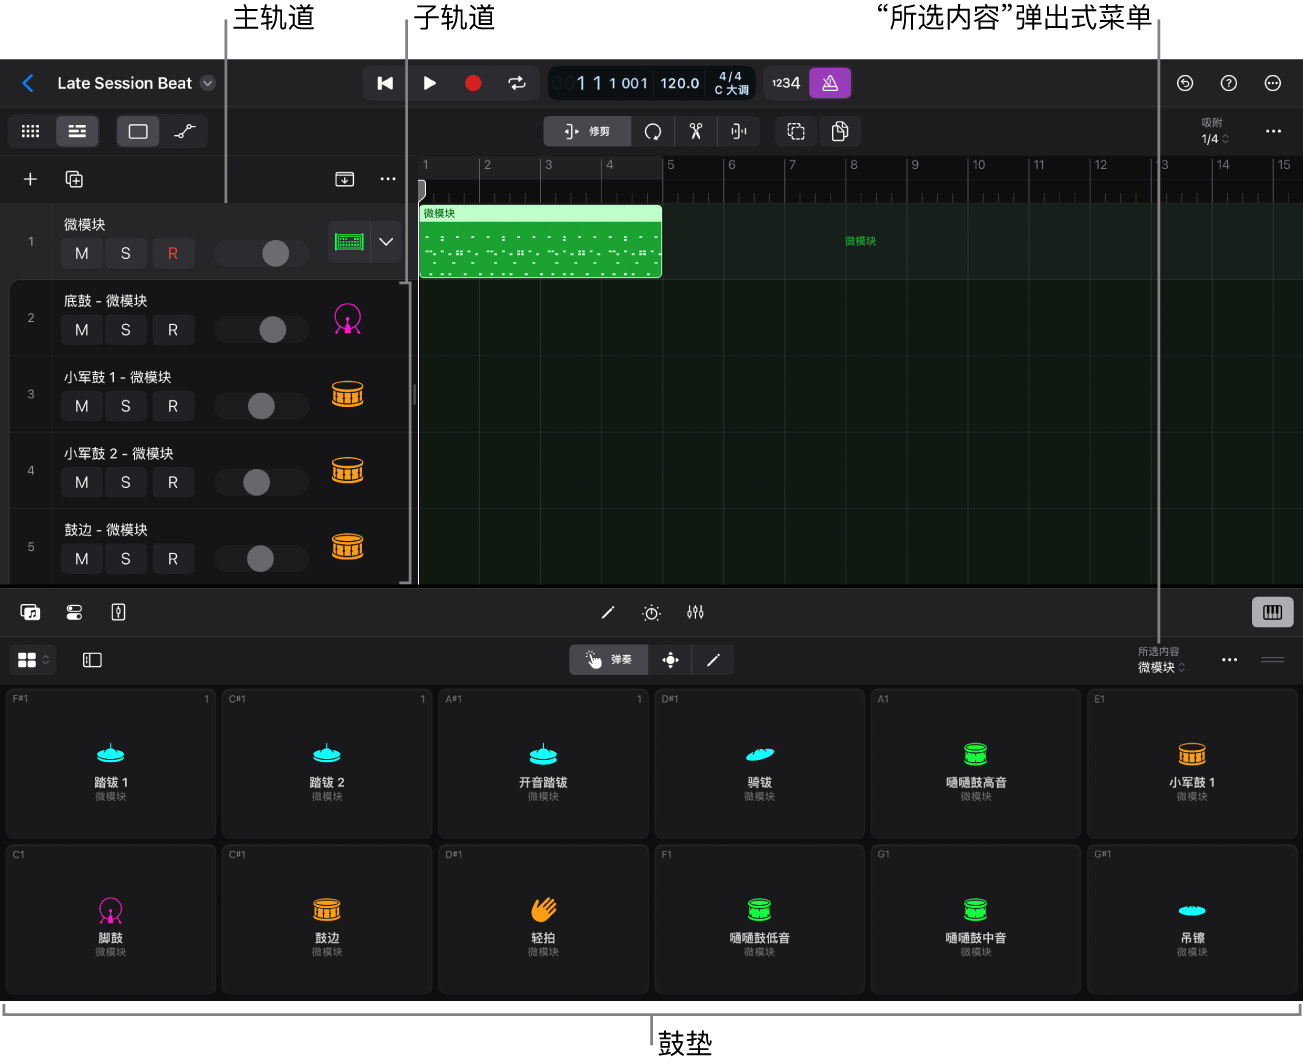
Task: Select the 弹奏 play mode tab
Action: (x=609, y=660)
